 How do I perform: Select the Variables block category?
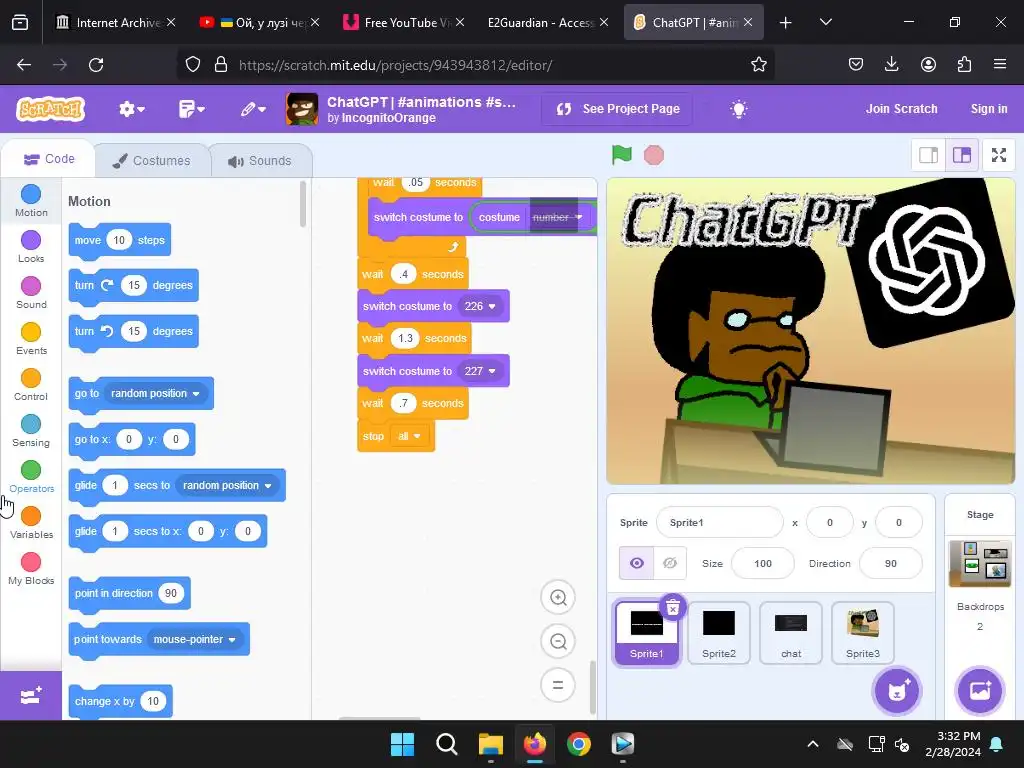[31, 523]
